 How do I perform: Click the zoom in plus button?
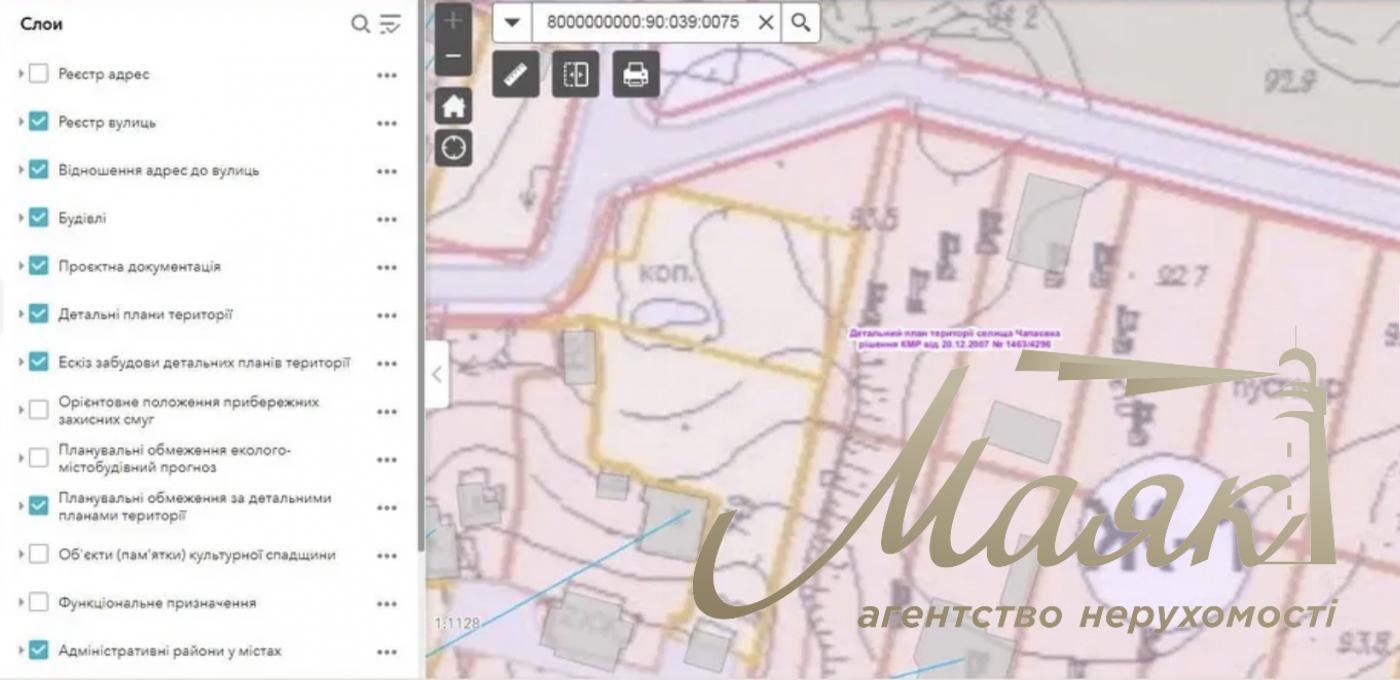(x=453, y=20)
